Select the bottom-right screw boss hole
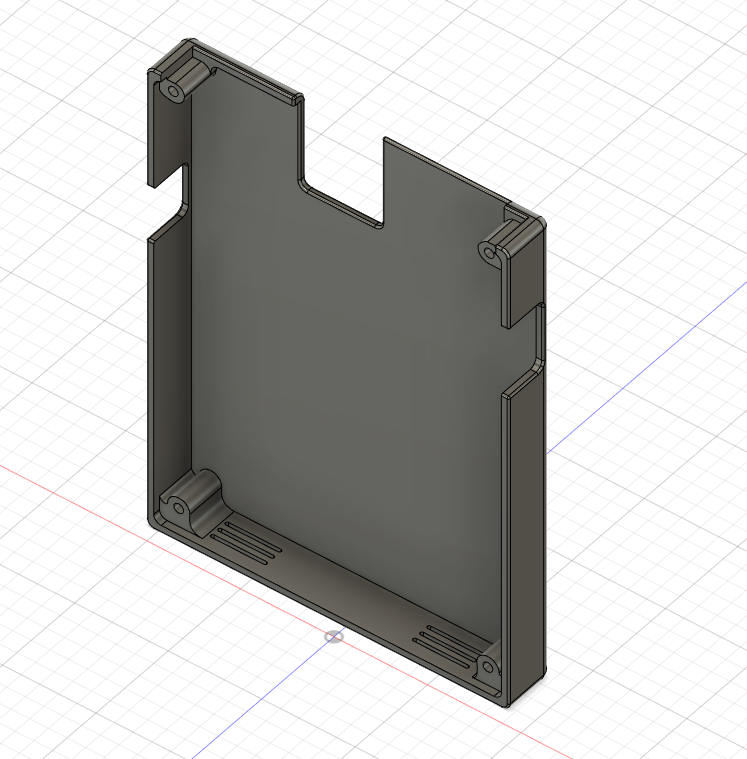 [x=488, y=668]
